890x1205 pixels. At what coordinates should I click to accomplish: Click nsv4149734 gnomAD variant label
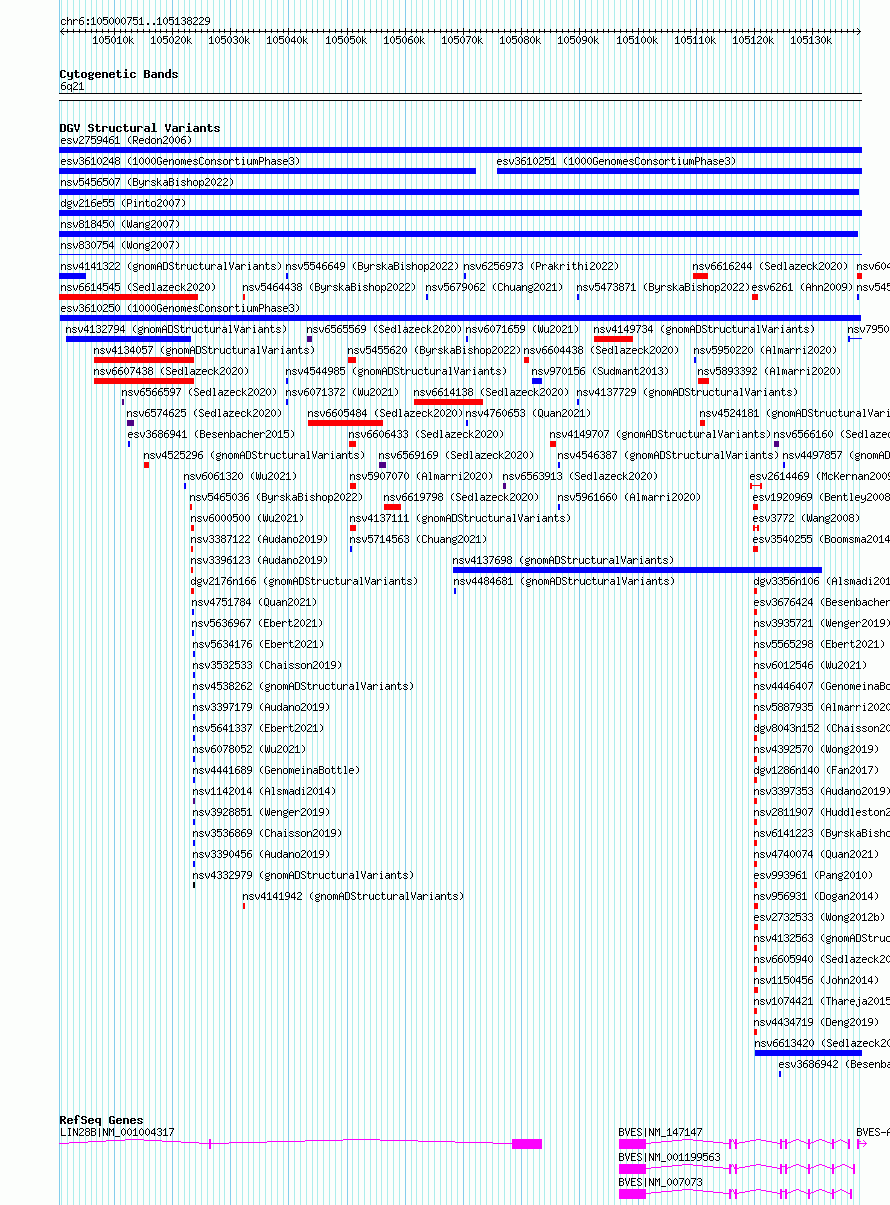(x=704, y=329)
